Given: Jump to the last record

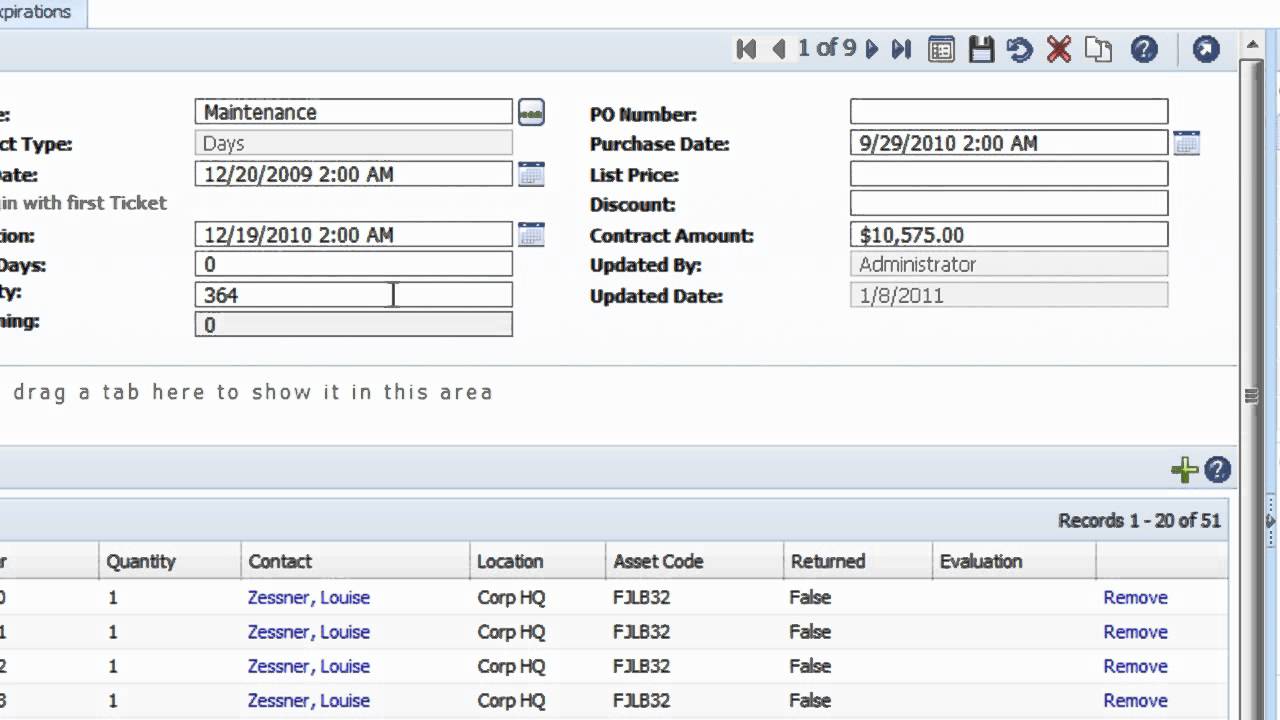Looking at the screenshot, I should point(901,49).
